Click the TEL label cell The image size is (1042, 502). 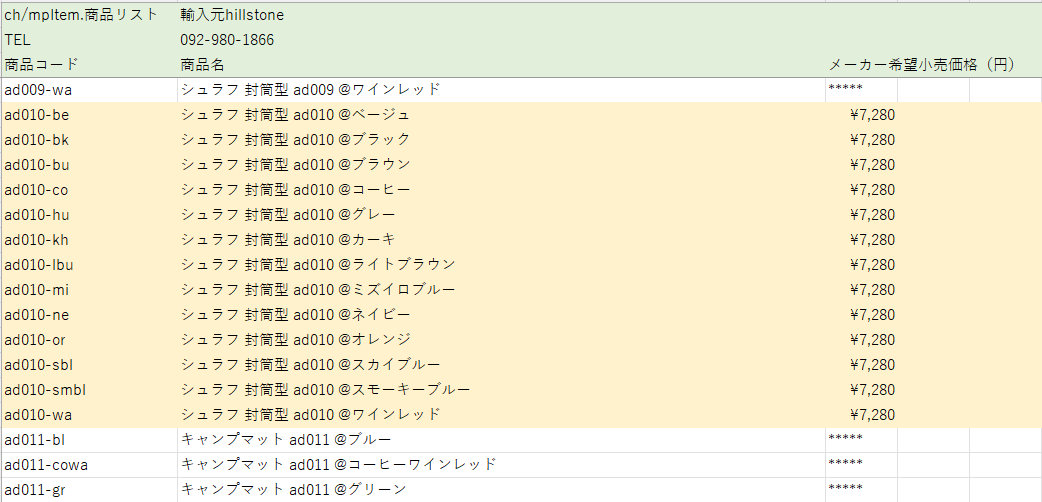pos(18,40)
